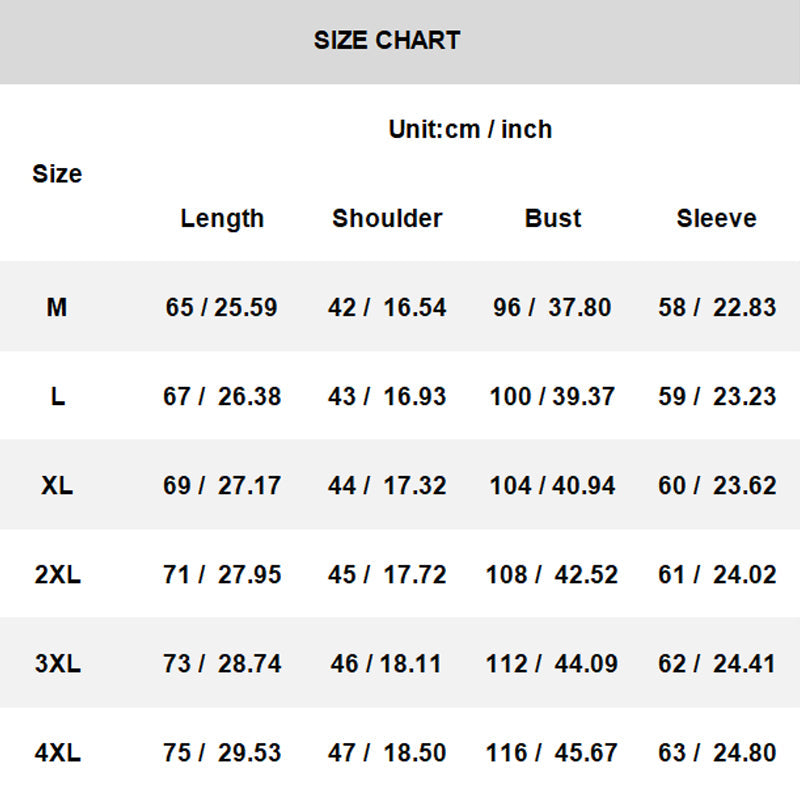This screenshot has width=800, height=800.
Task: Select the L size row label
Action: (x=57, y=396)
